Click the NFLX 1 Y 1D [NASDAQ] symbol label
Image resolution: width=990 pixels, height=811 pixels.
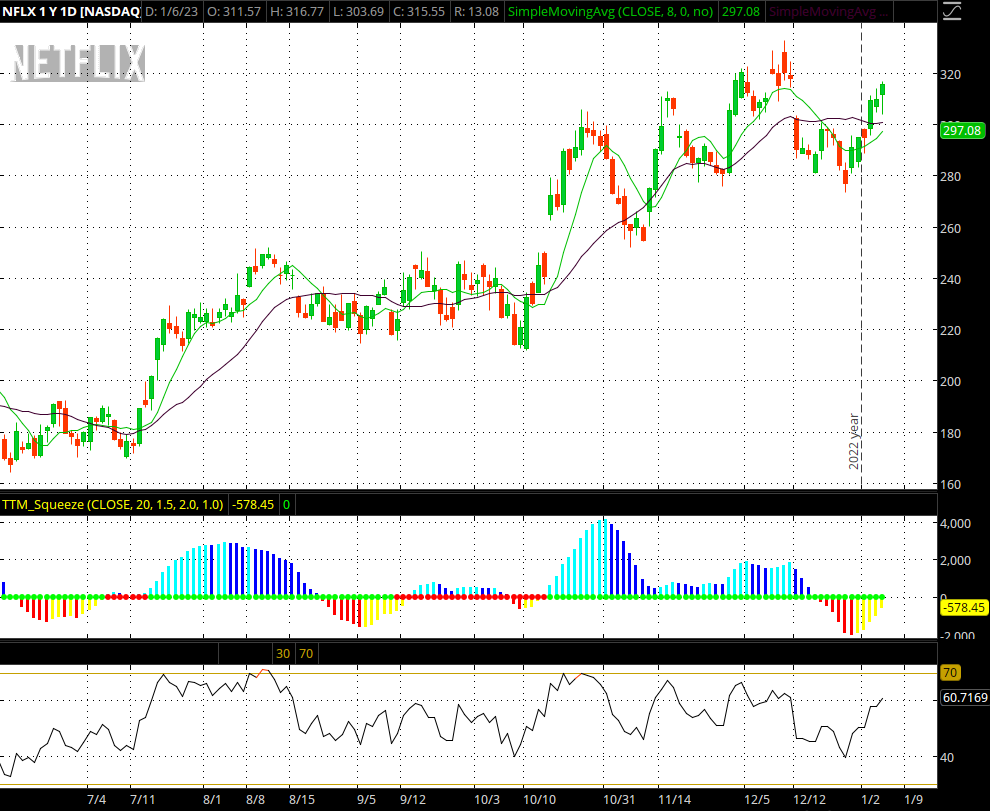coord(71,11)
